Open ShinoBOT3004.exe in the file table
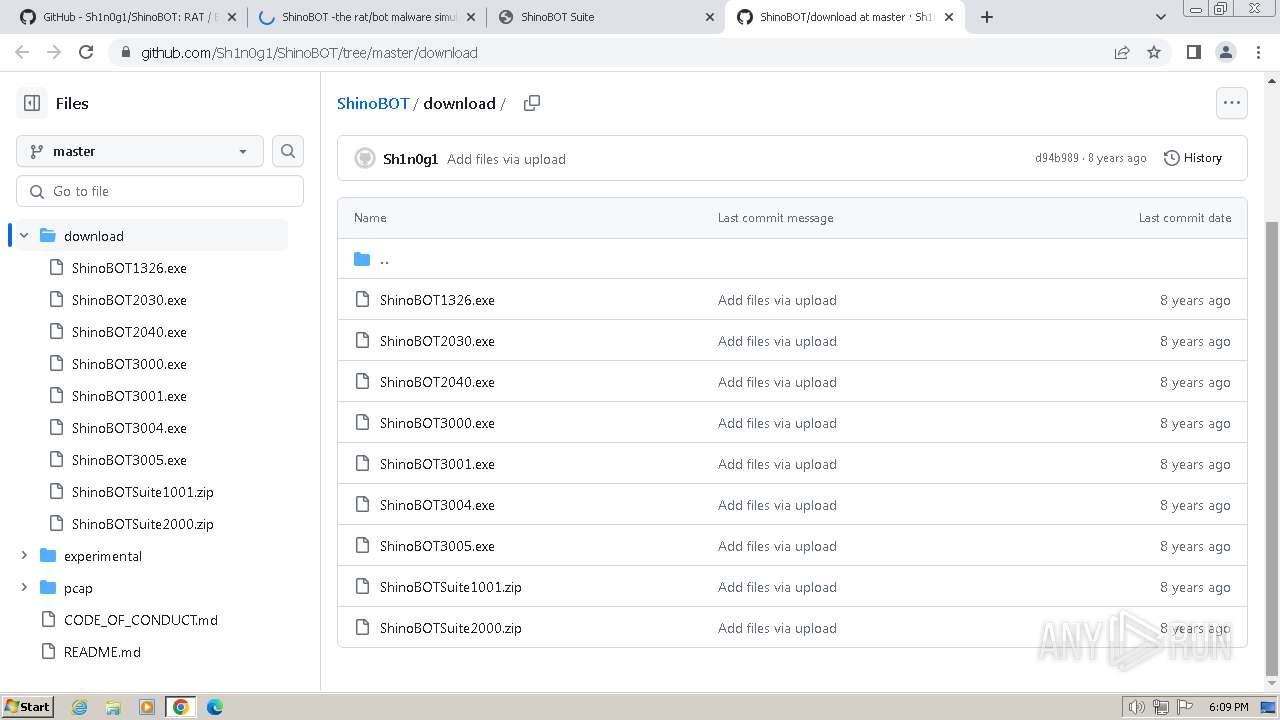 437,505
